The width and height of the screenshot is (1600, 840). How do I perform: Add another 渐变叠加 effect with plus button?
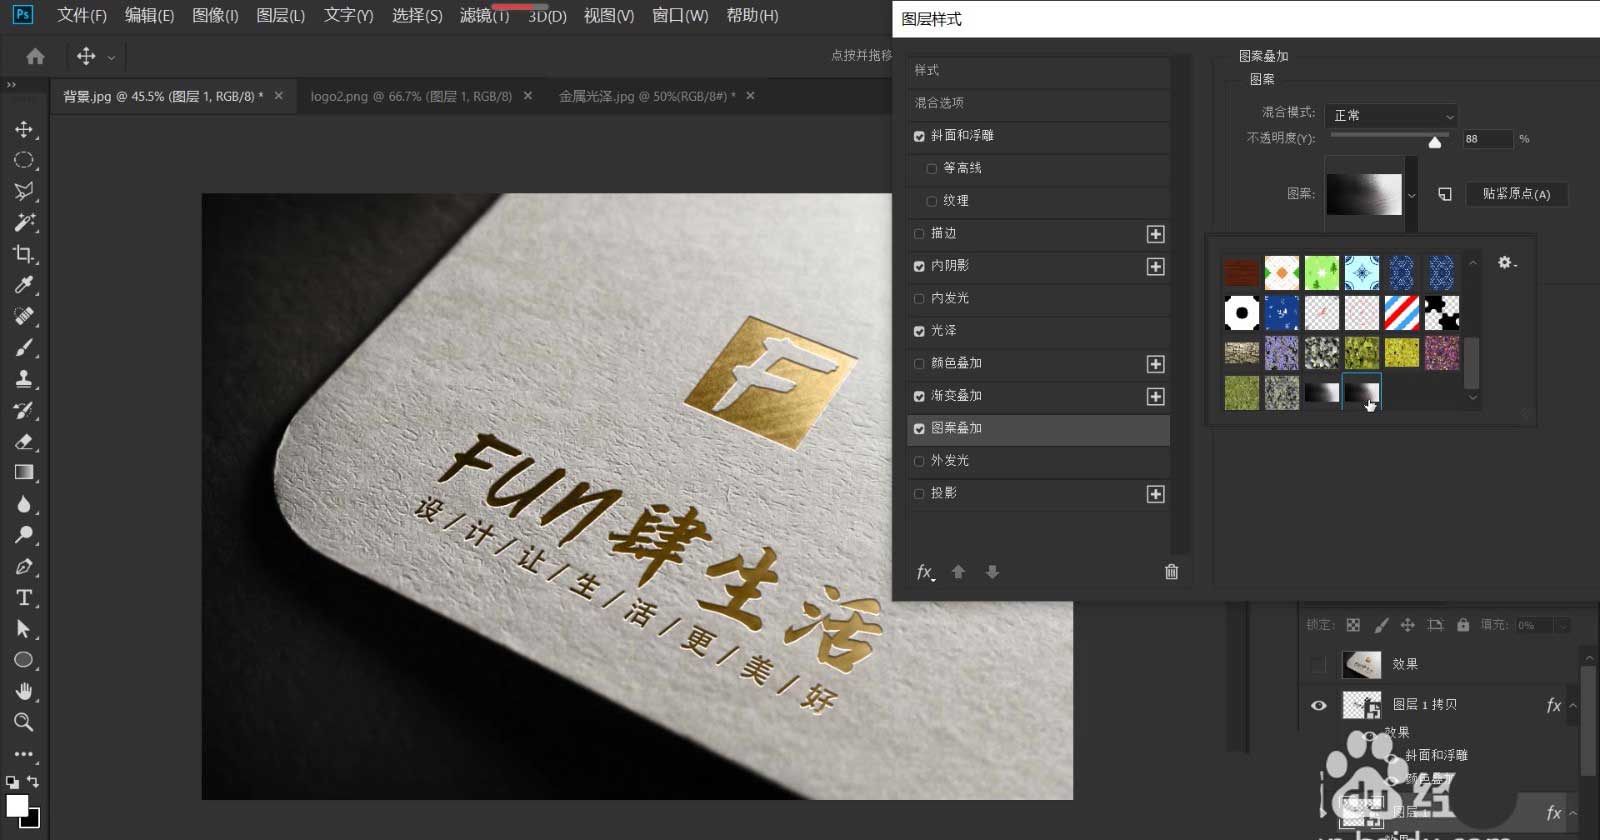(1155, 397)
